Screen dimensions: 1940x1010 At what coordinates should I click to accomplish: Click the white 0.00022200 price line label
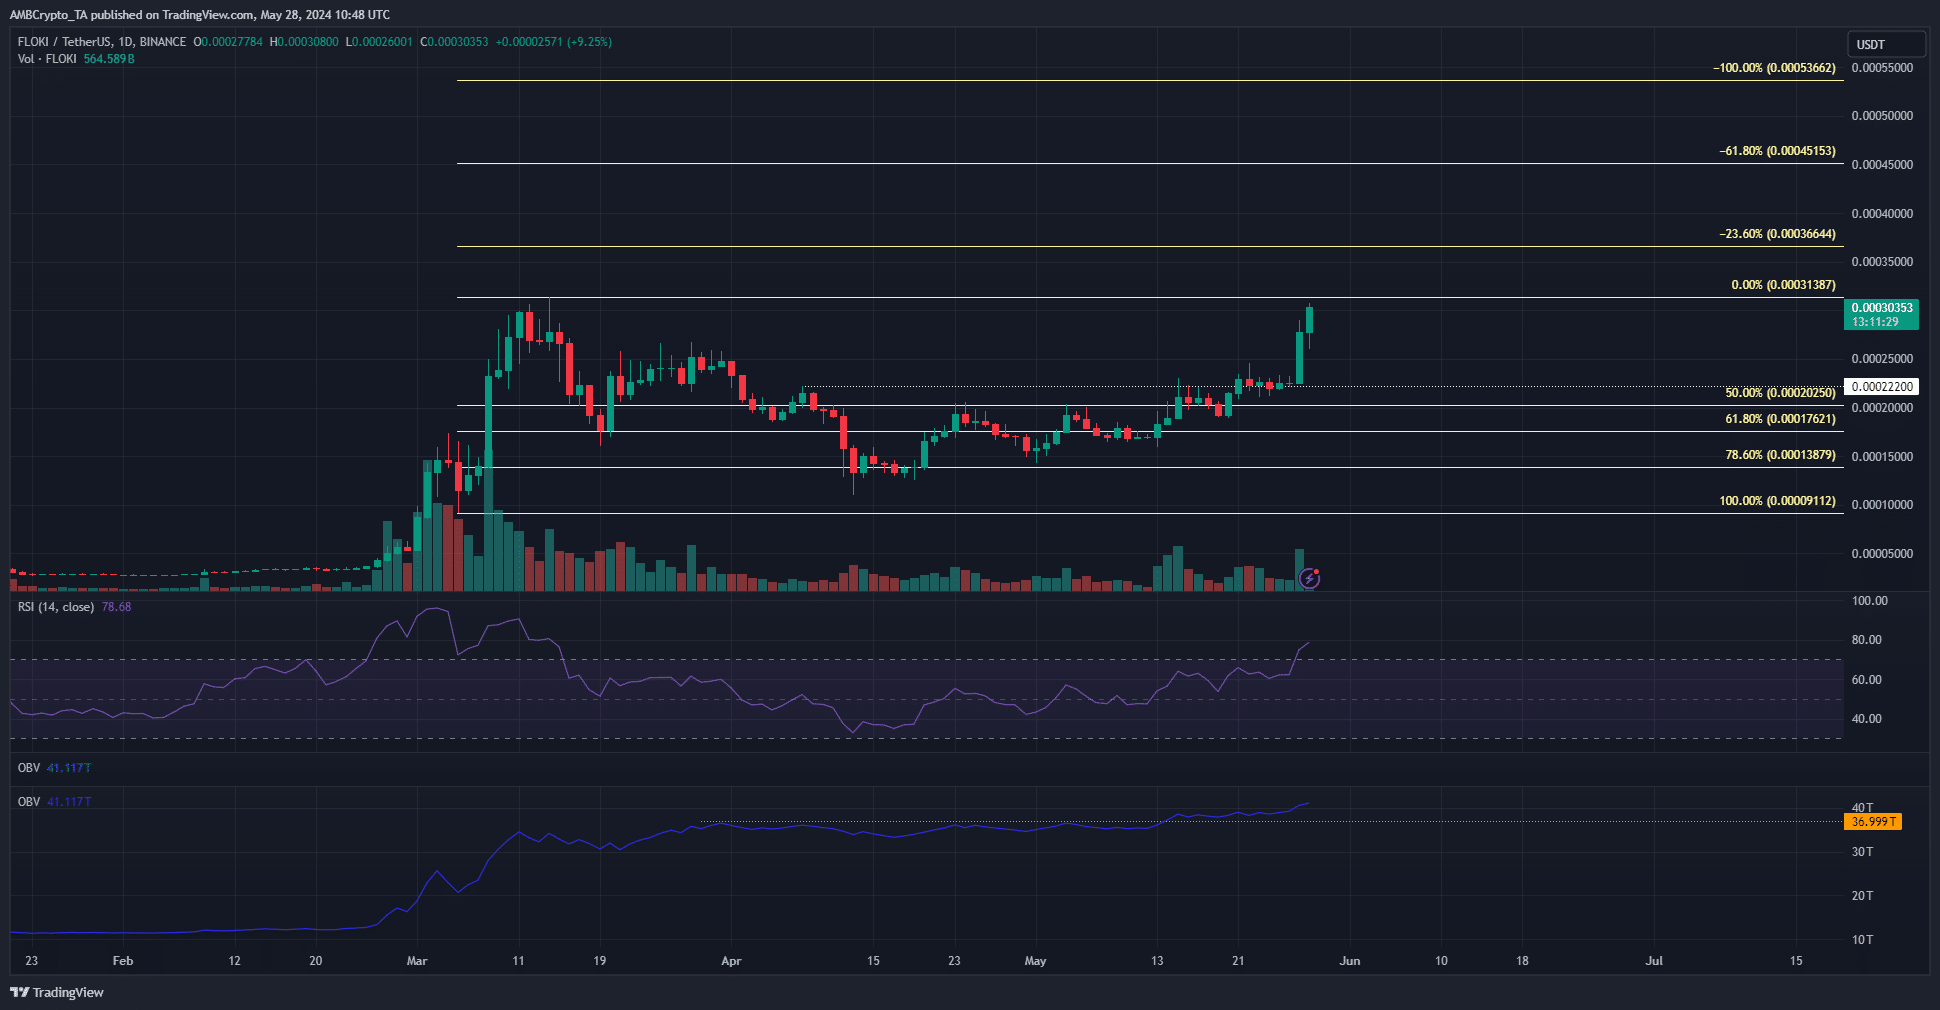click(x=1881, y=387)
